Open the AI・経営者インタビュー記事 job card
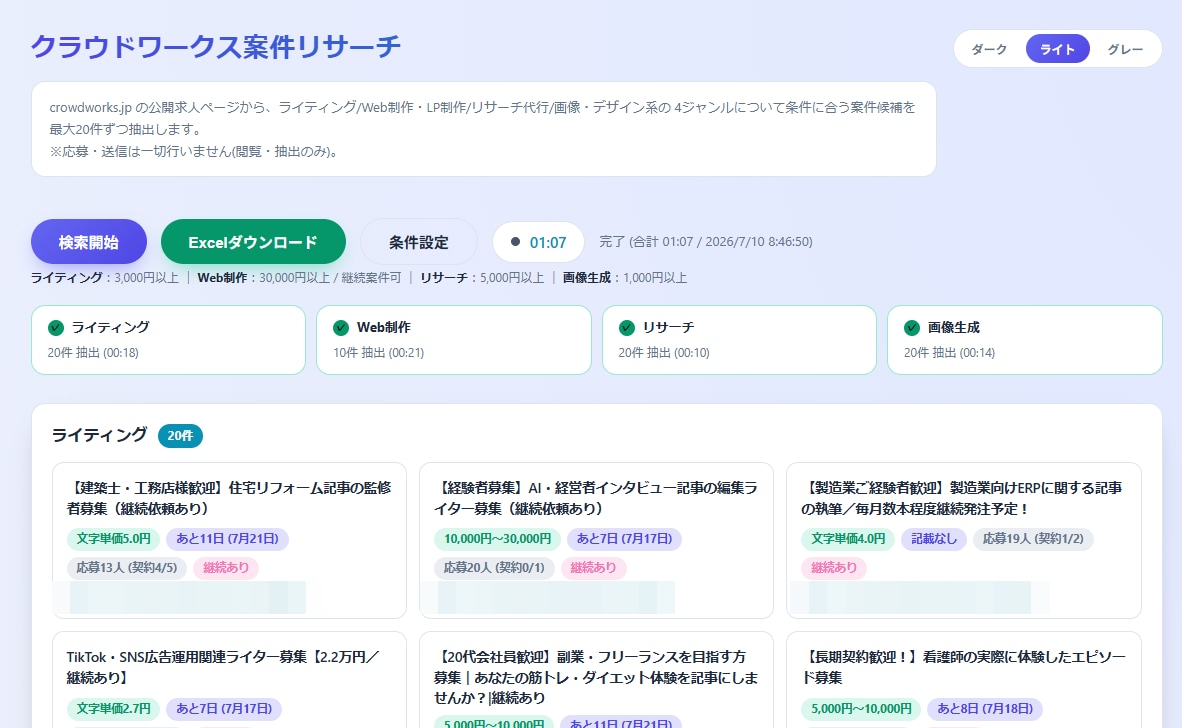The image size is (1182, 728). 596,540
